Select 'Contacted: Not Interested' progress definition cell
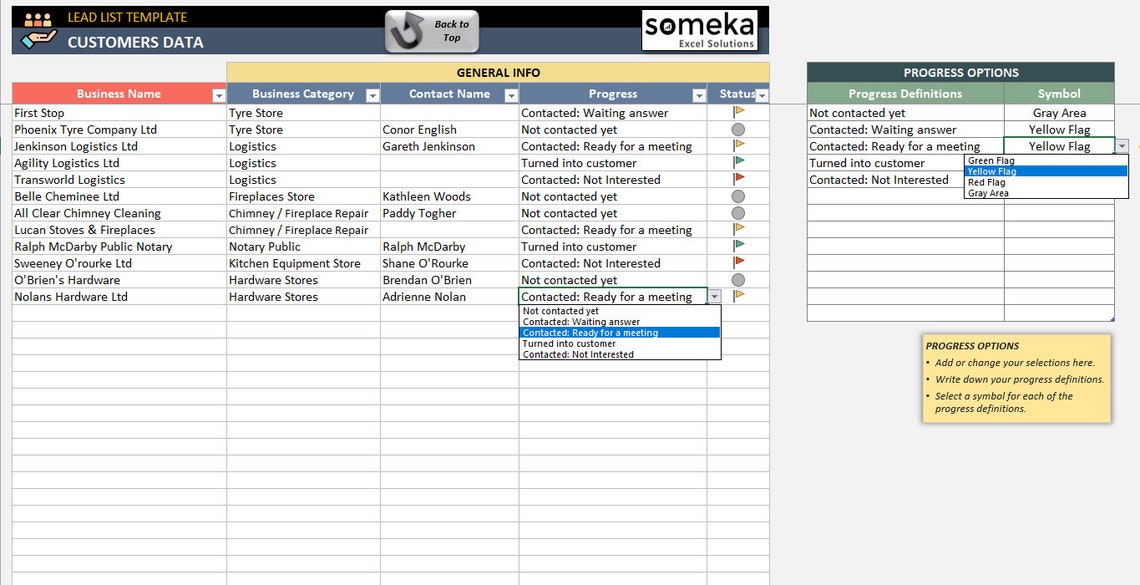The width and height of the screenshot is (1140, 585). click(x=886, y=179)
